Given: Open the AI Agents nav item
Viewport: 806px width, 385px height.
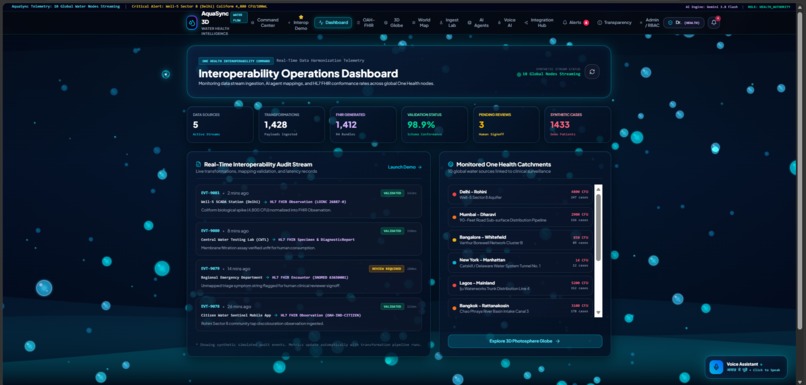Looking at the screenshot, I should (478, 23).
